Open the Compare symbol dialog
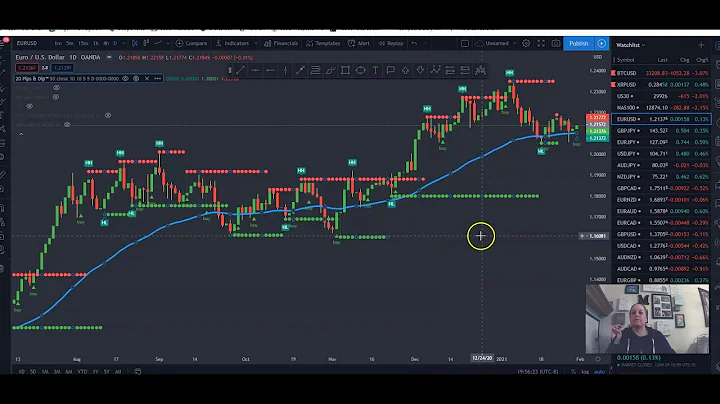720x404 pixels. click(191, 43)
